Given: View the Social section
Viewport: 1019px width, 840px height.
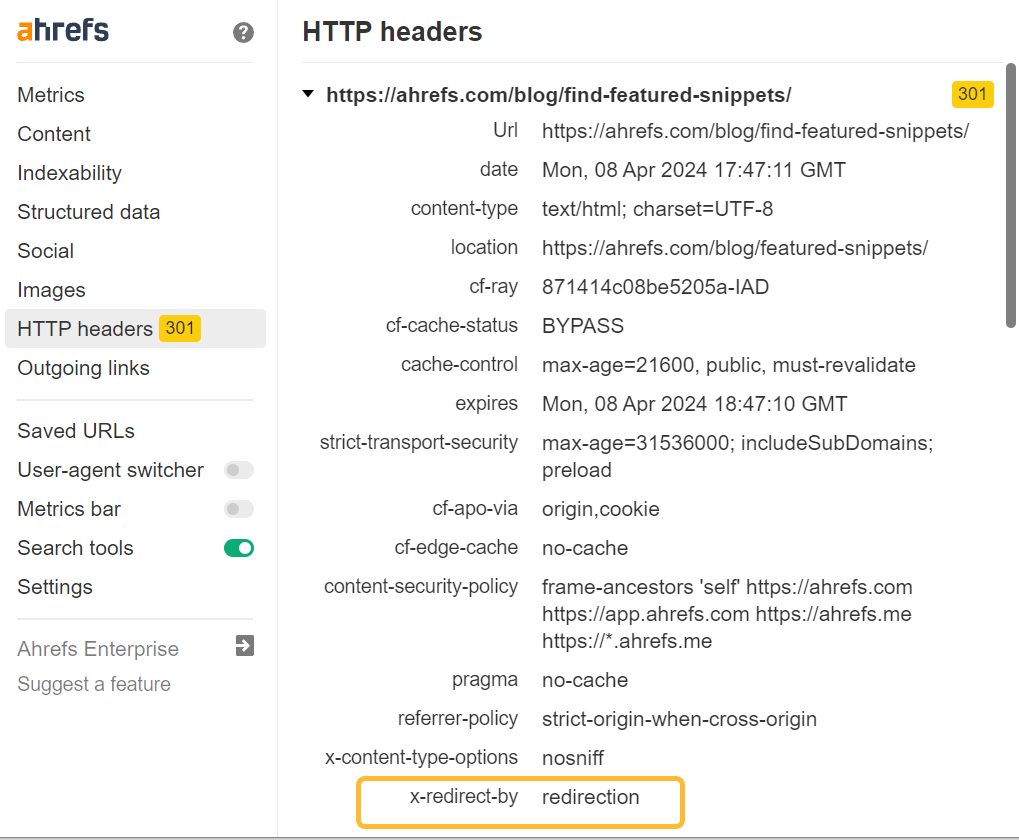Looking at the screenshot, I should coord(42,251).
